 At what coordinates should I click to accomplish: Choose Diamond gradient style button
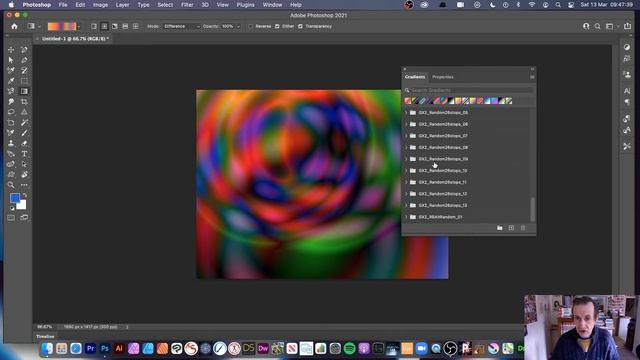(x=136, y=26)
